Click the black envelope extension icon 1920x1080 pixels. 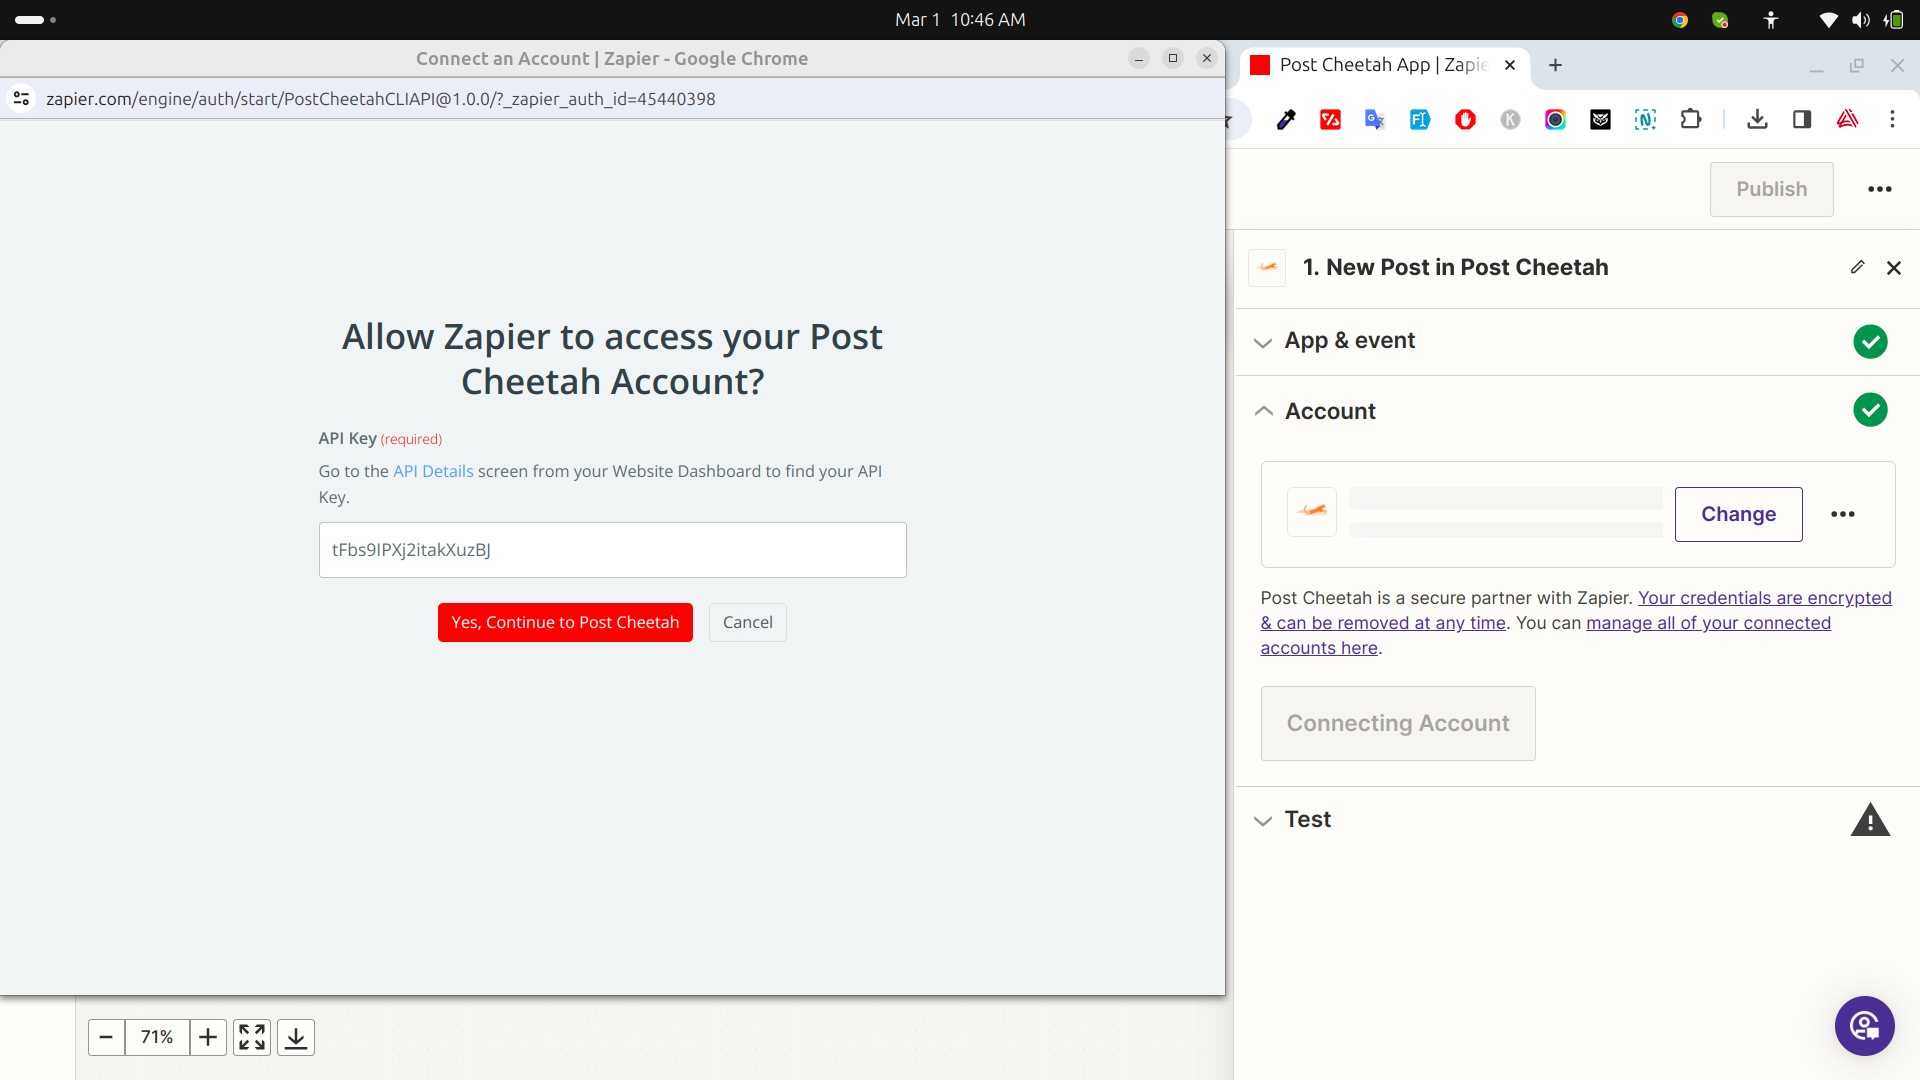(1600, 120)
